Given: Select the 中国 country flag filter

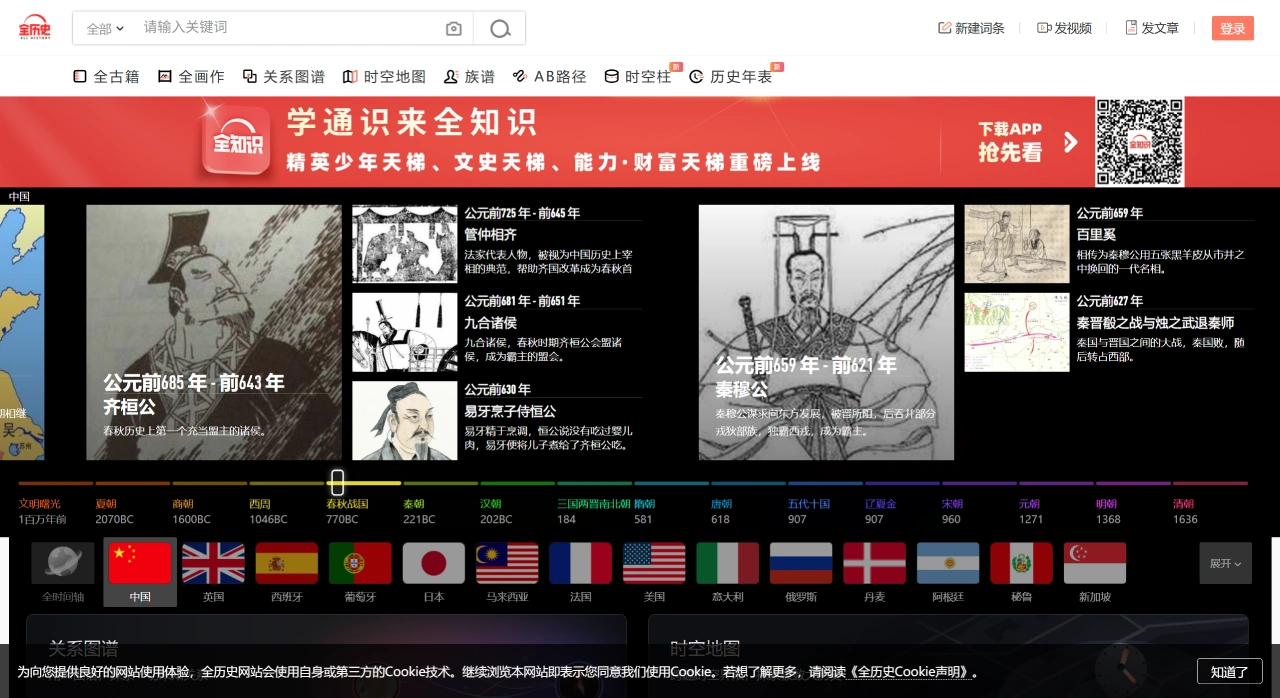Looking at the screenshot, I should 140,563.
